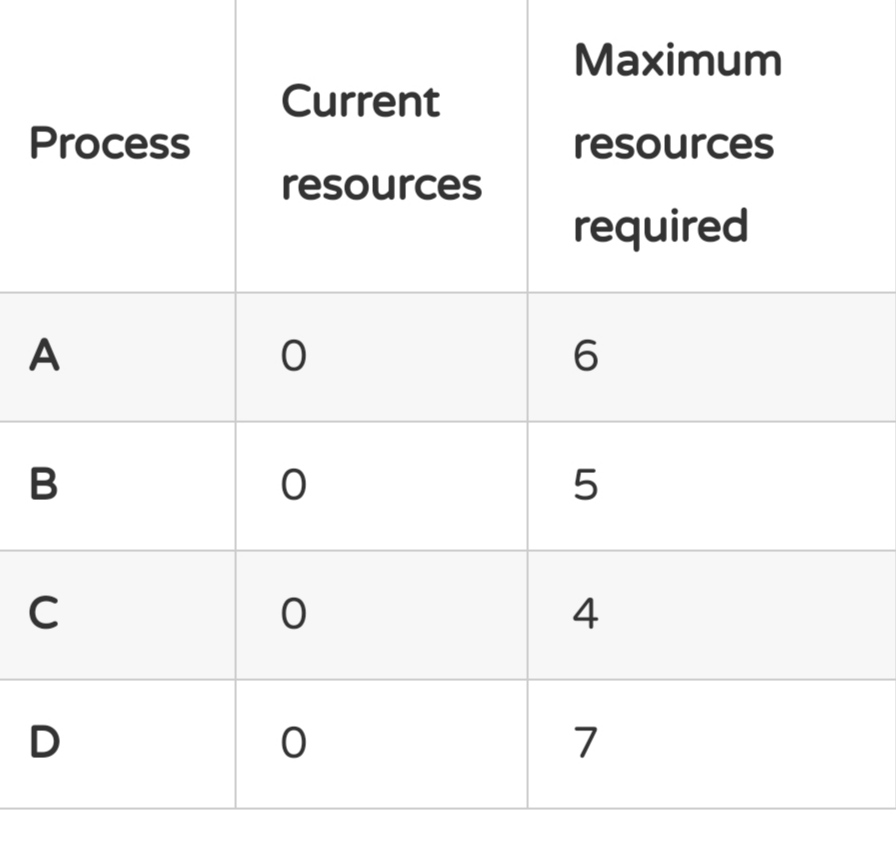Image resolution: width=896 pixels, height=851 pixels.
Task: Click "resources" directly below the word "Current"
Action: [381, 185]
